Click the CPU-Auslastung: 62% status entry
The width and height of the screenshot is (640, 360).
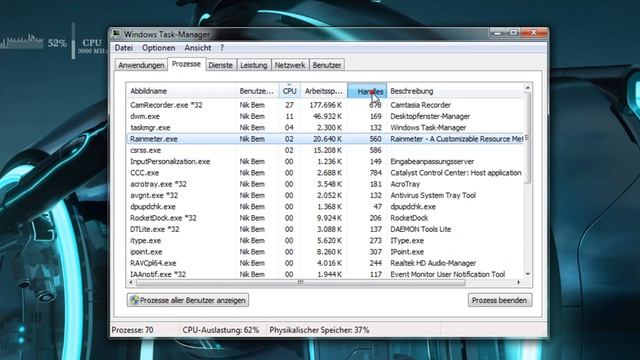(221, 330)
